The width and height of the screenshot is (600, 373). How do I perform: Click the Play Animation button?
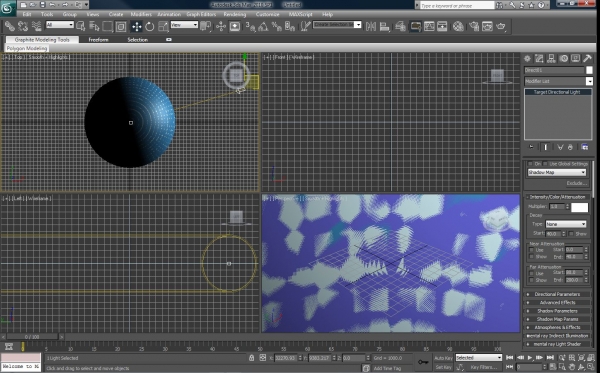[x=530, y=358]
